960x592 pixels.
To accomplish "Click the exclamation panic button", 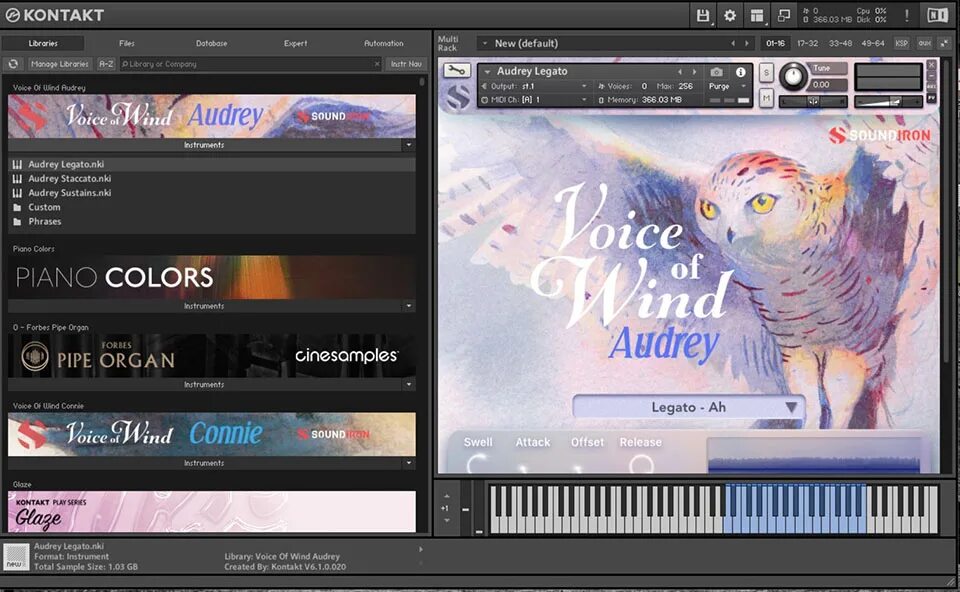I will click(907, 15).
